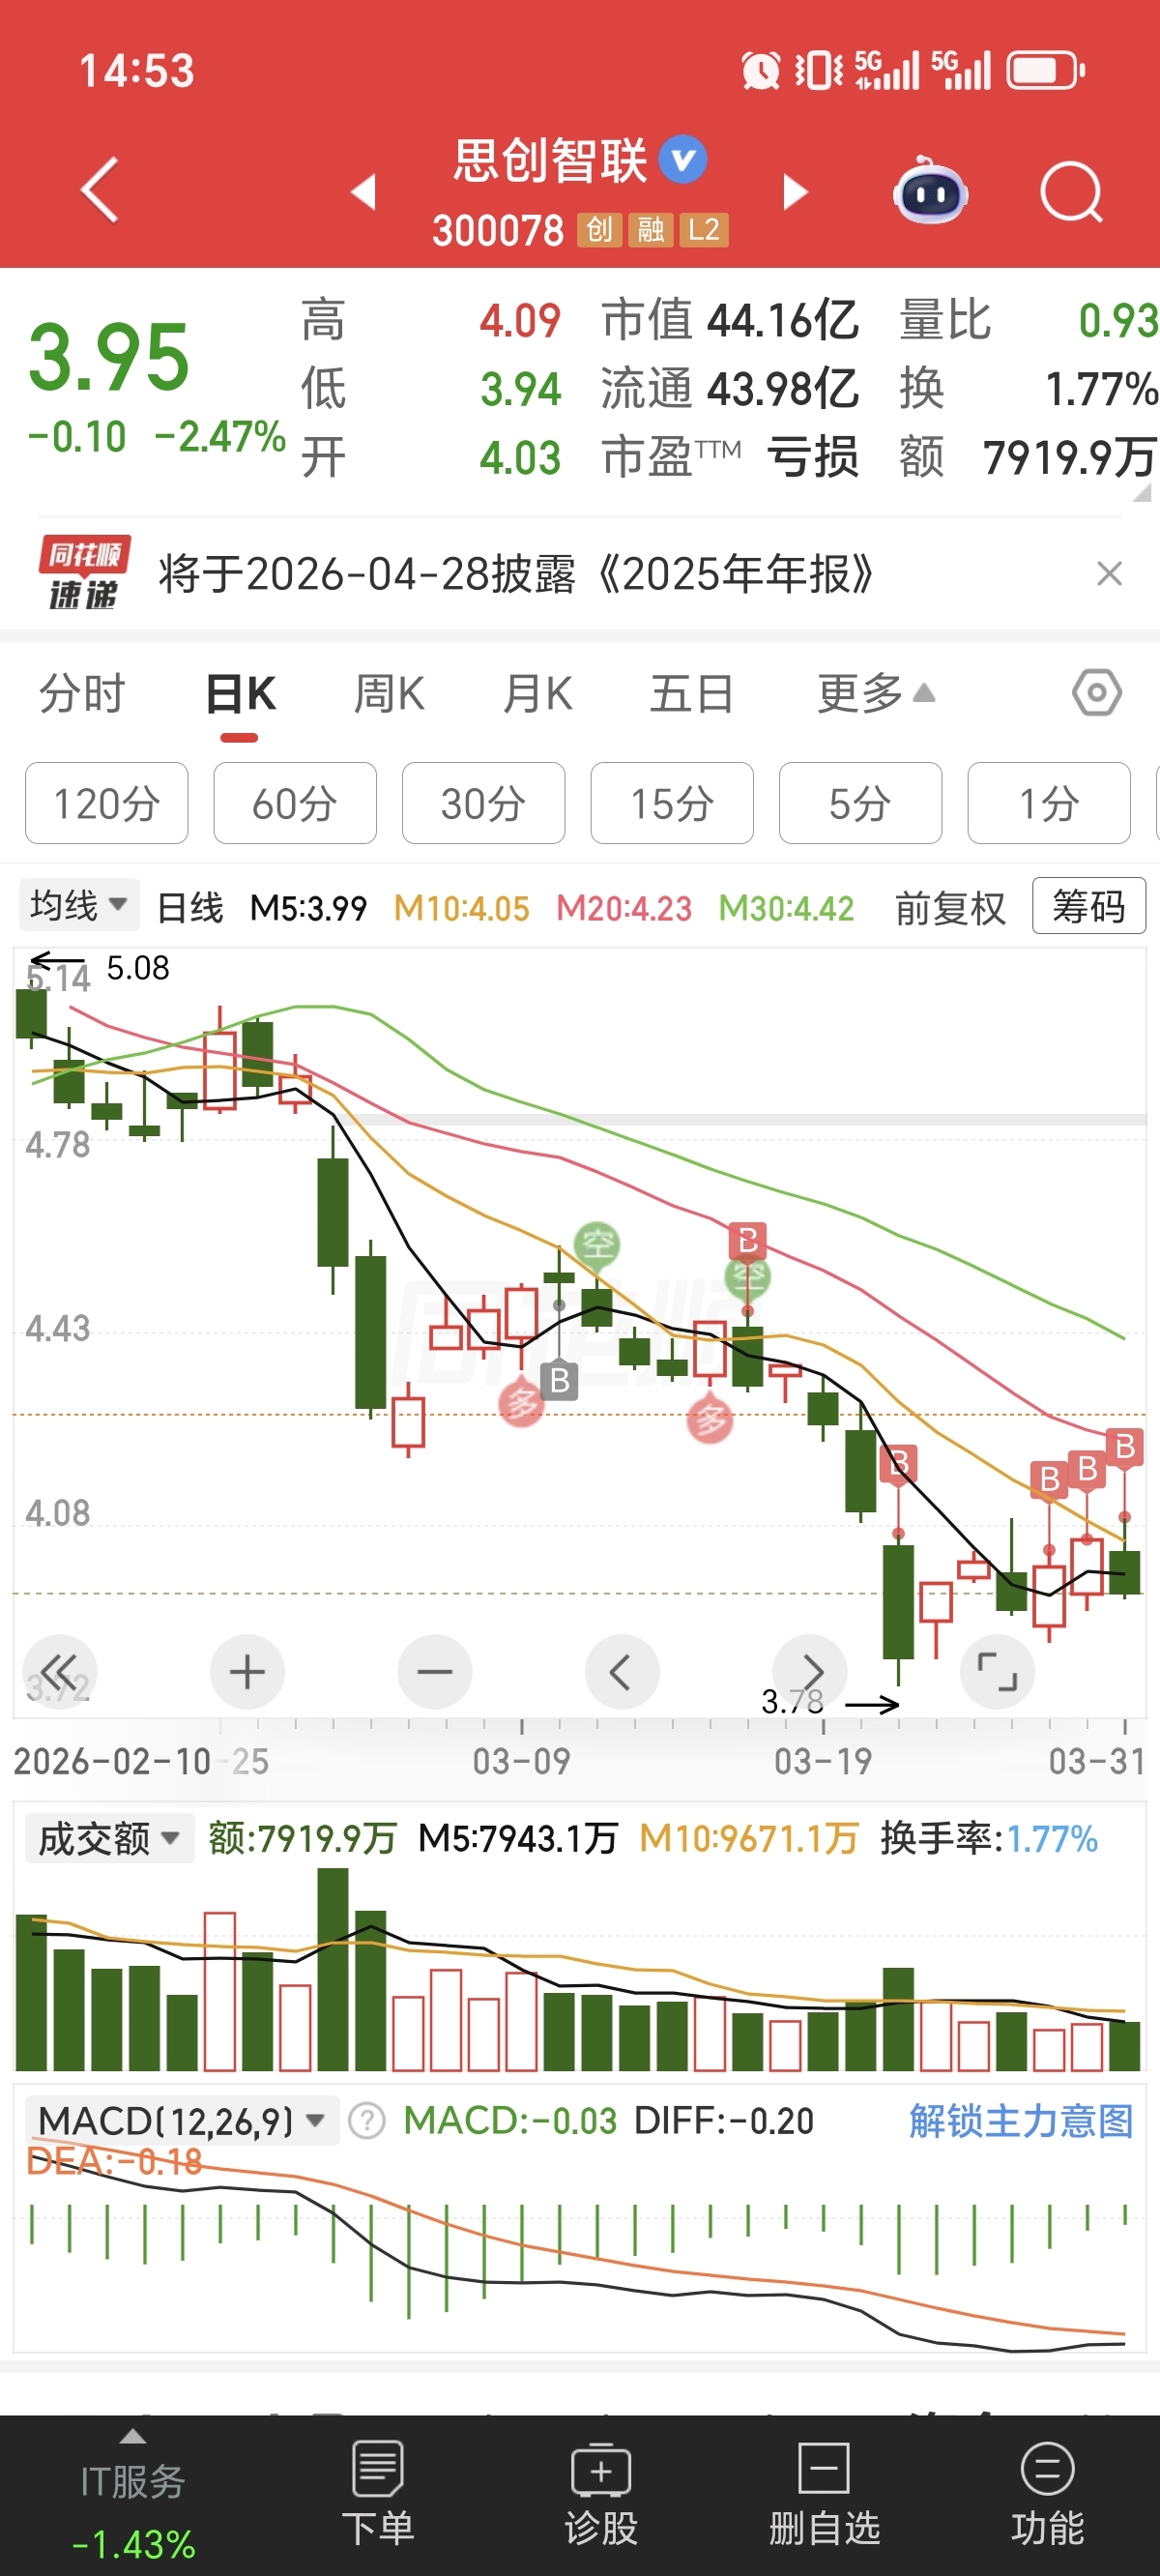
Task: Tap the back arrow in red header
Action: coord(99,189)
